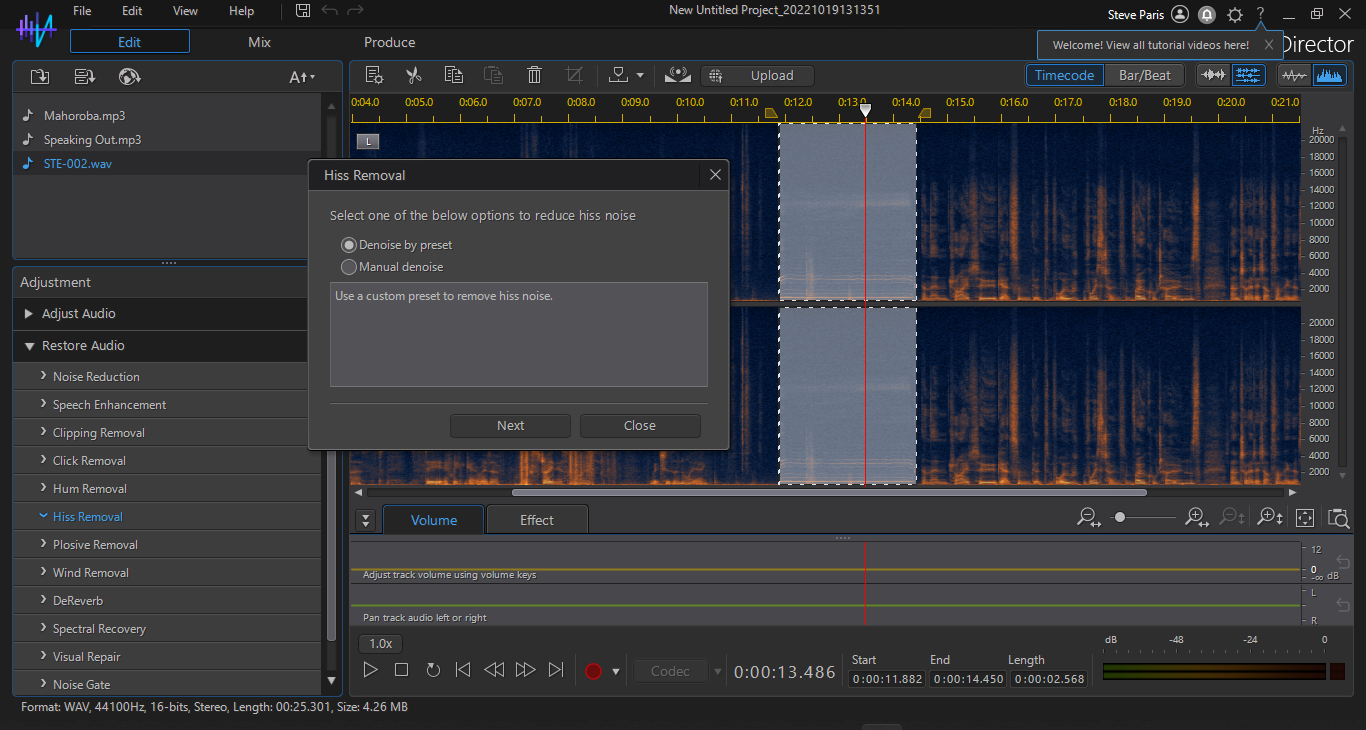Toggle the compact waveform view button
The height and width of the screenshot is (730, 1366).
1214,75
